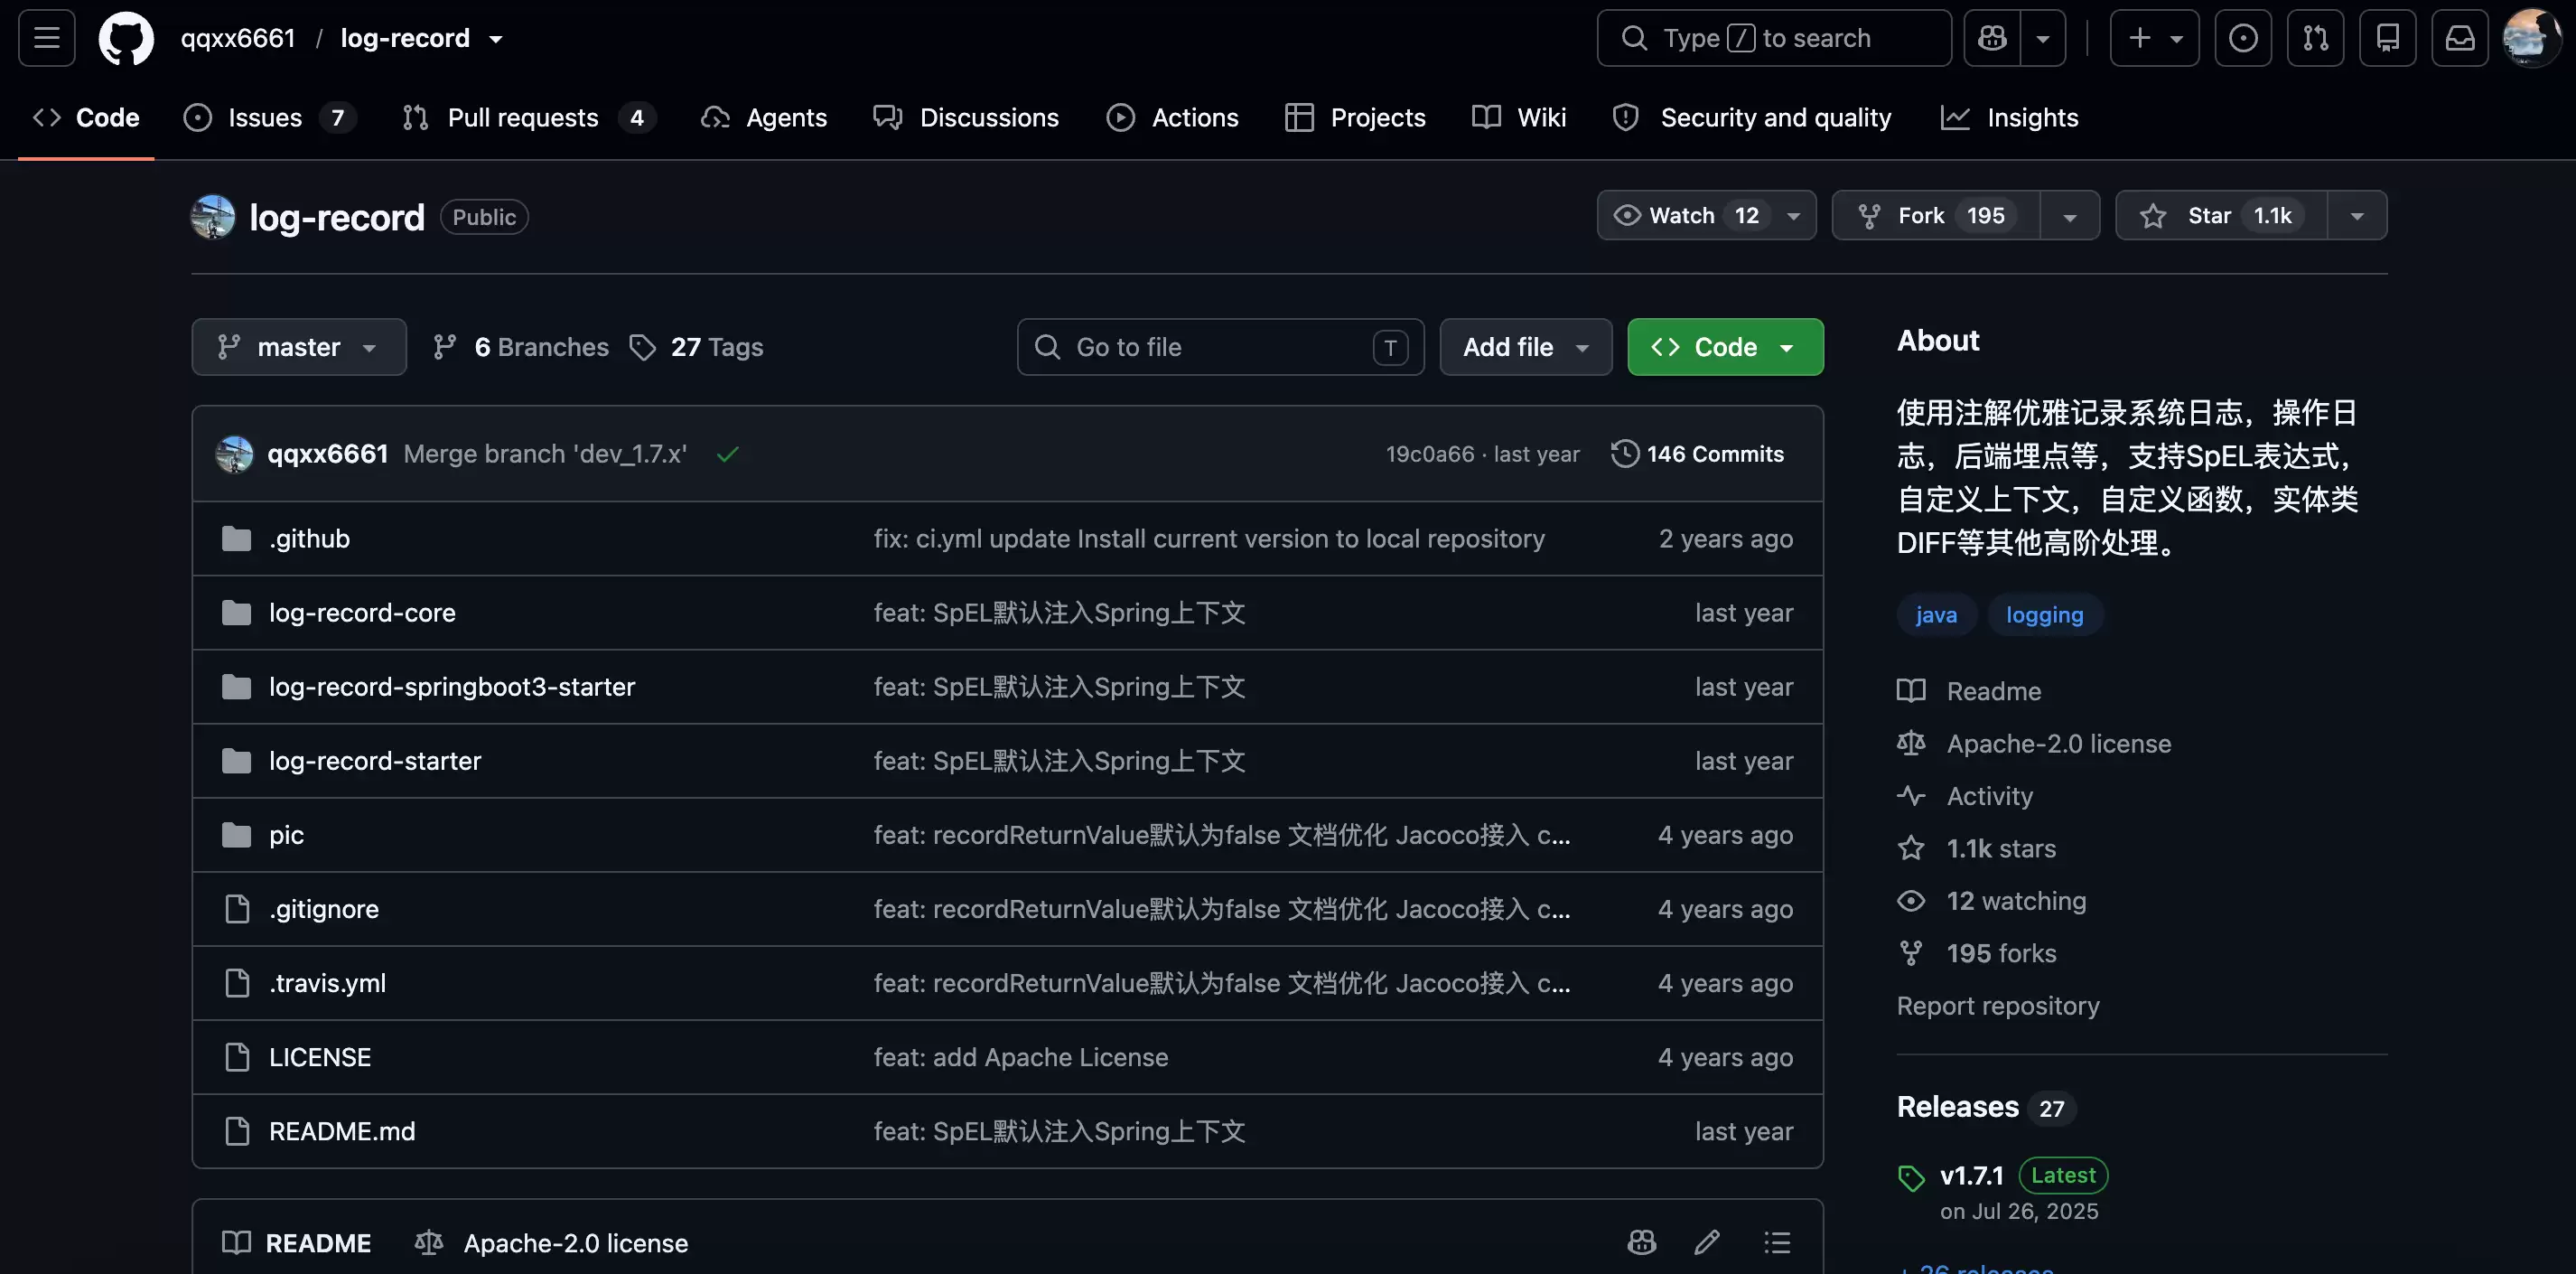Open the Releases 27 heading link
This screenshot has width=2576, height=1274.
coord(1986,1107)
